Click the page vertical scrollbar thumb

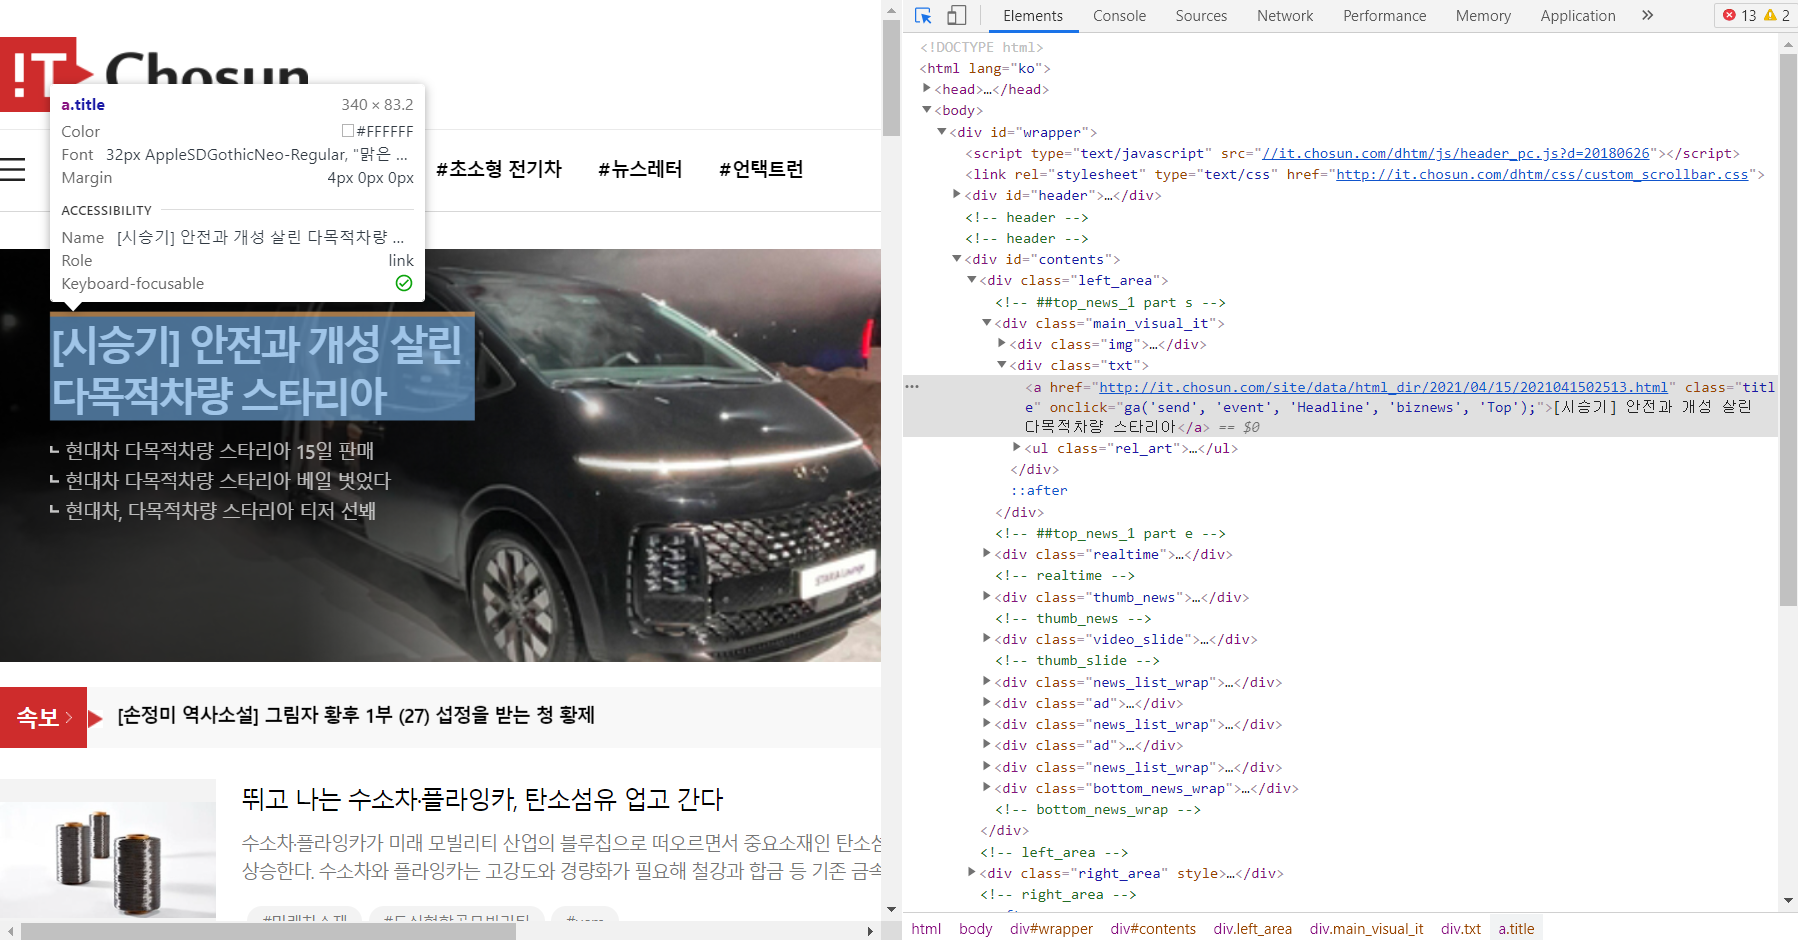891,78
